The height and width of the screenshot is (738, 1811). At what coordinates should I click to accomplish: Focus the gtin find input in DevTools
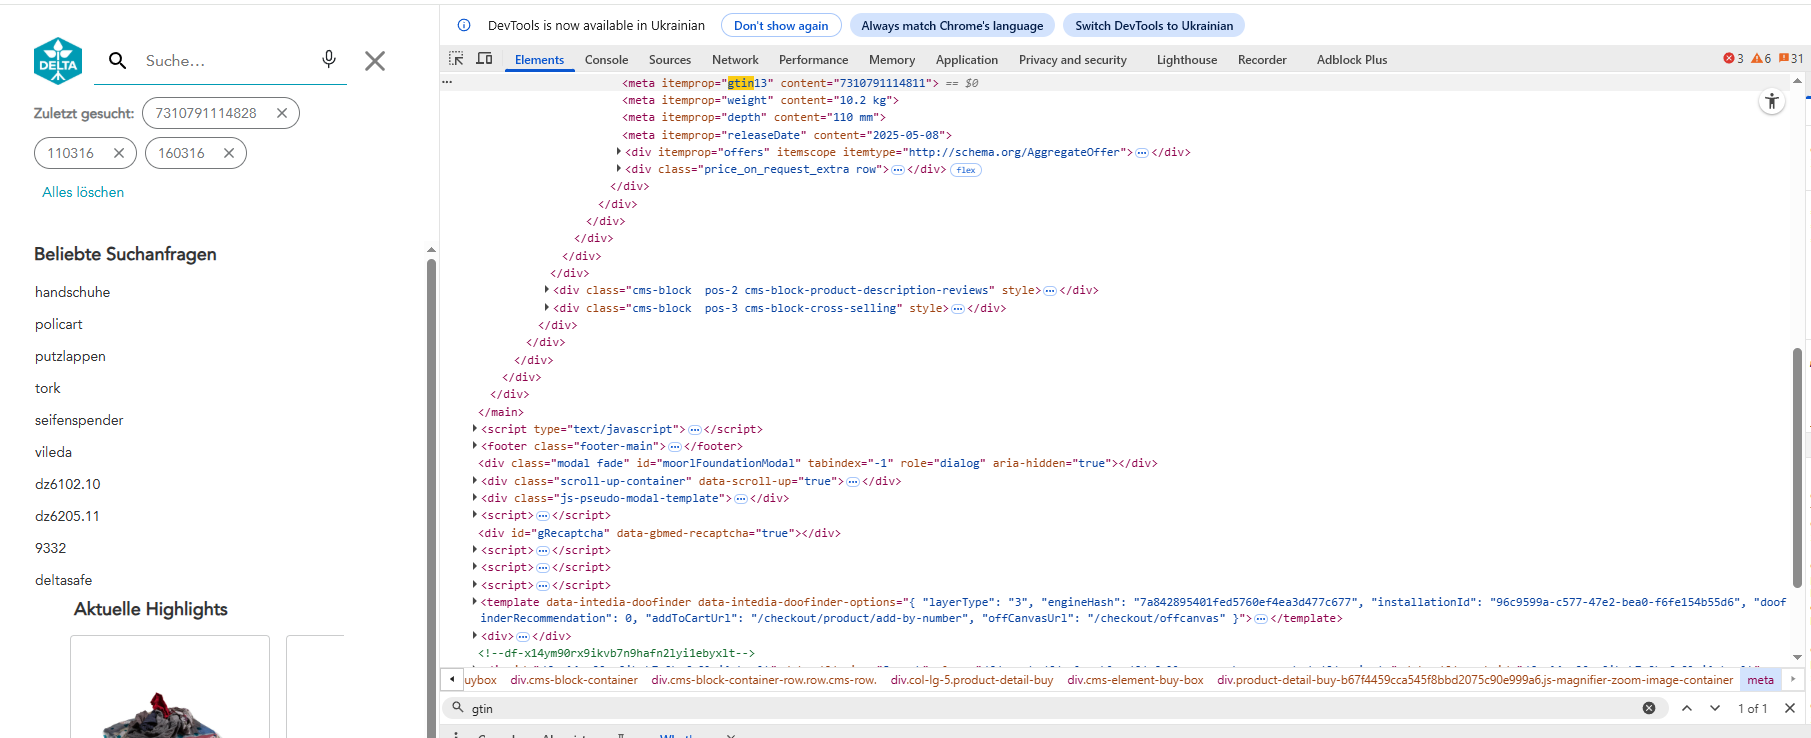(1055, 708)
